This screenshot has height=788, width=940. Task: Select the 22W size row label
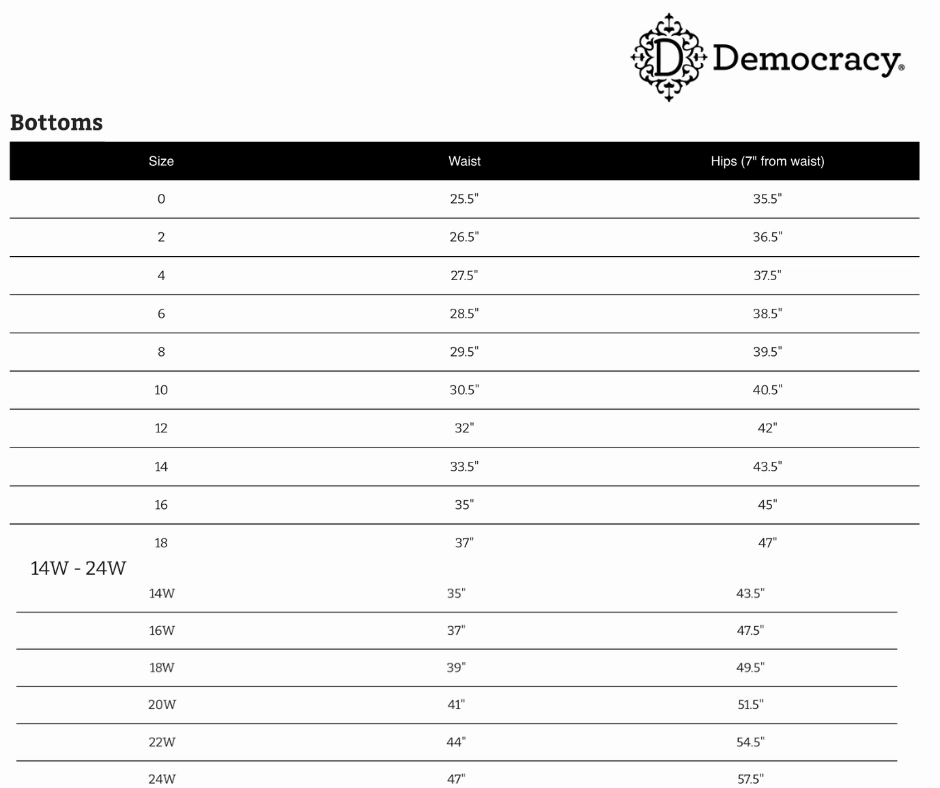coord(162,742)
